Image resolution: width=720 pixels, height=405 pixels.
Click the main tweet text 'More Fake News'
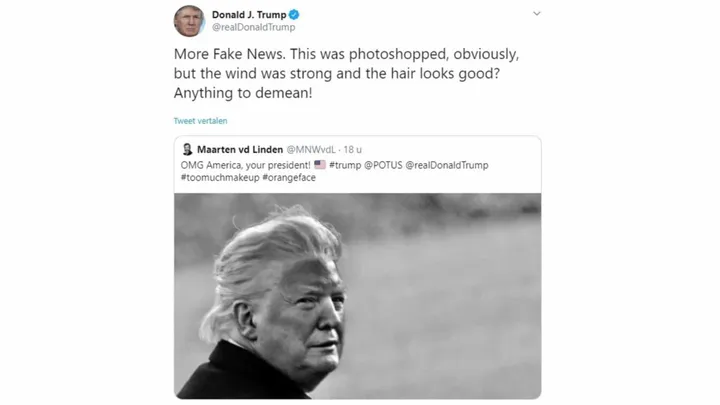pos(230,54)
